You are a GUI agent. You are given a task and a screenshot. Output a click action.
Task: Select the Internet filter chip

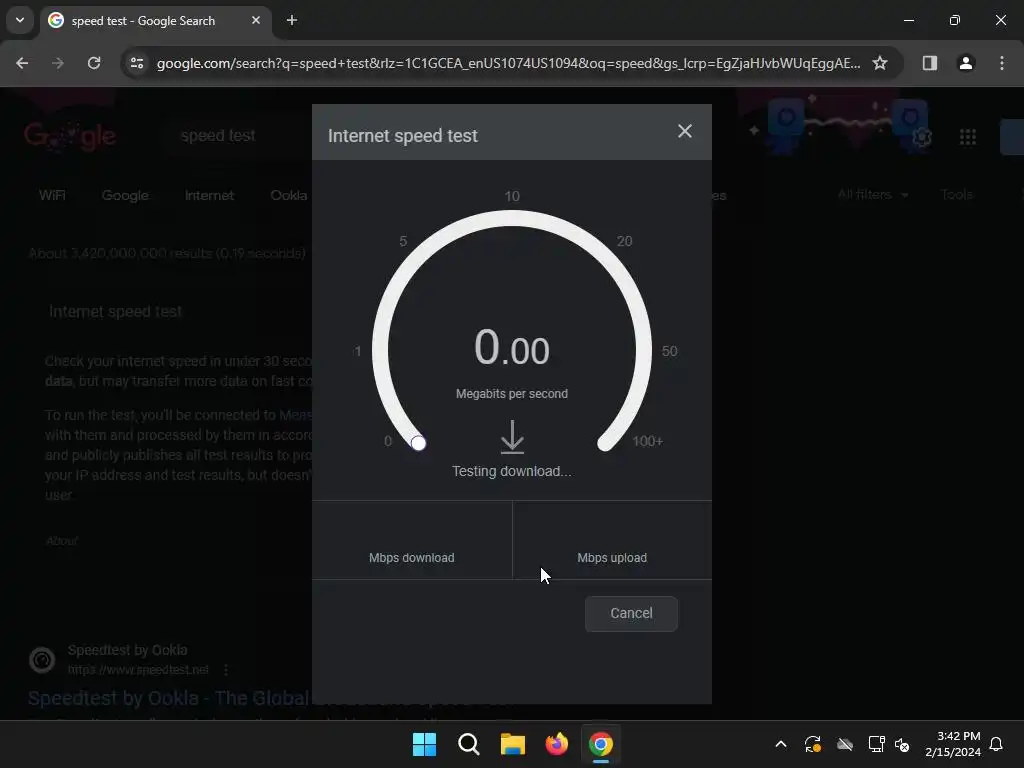[209, 195]
